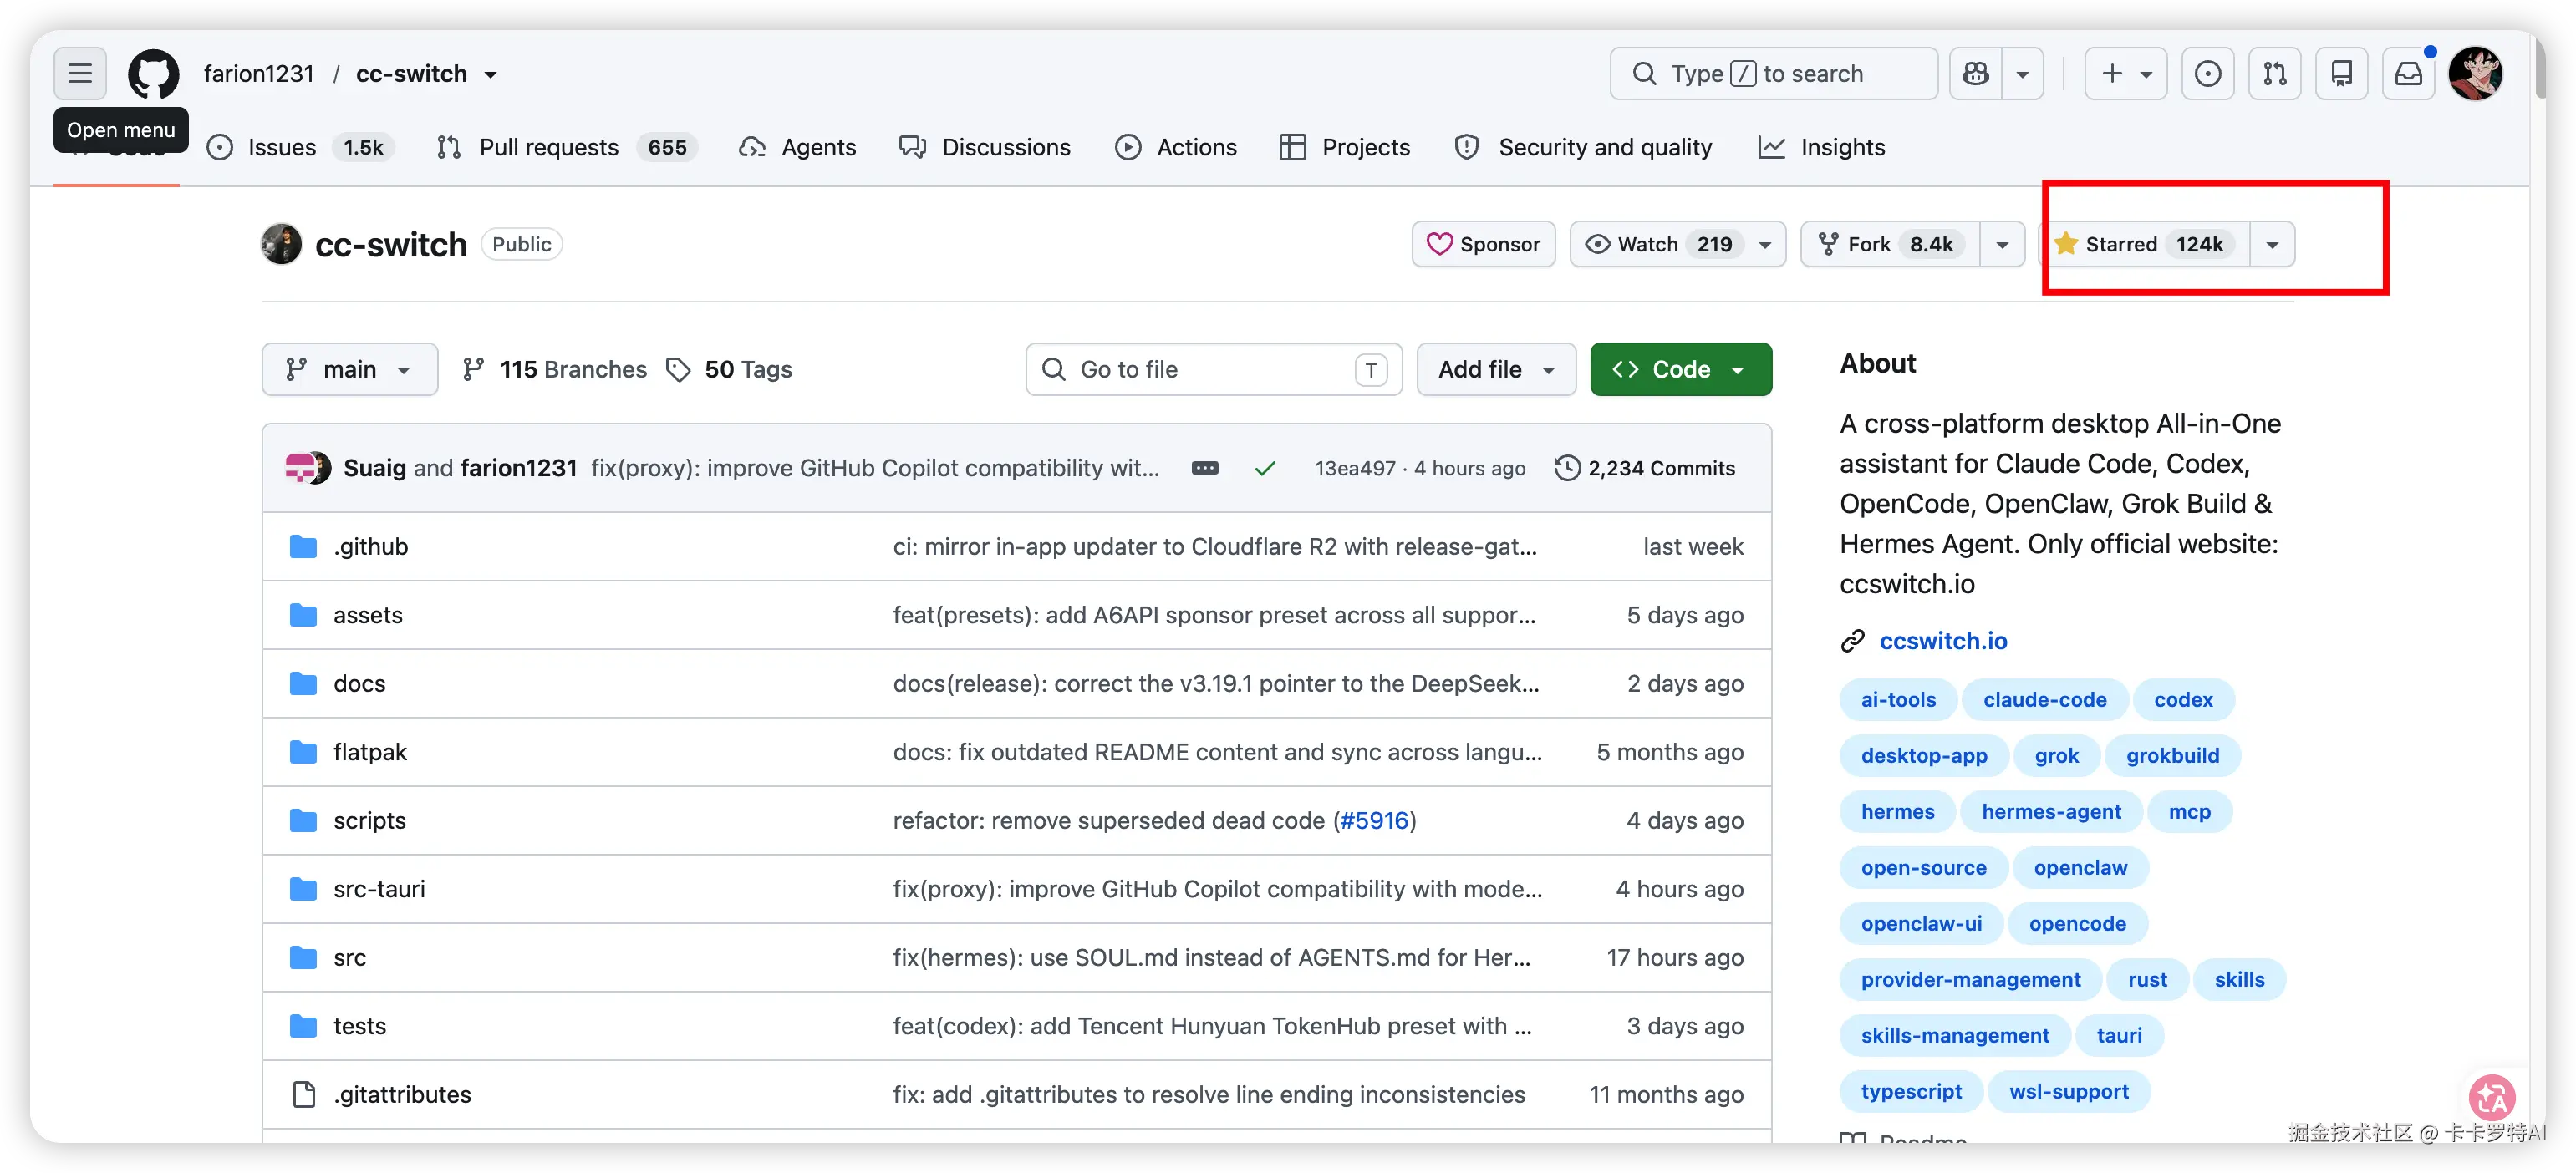Open the Create new plus dropdown

pos(2125,73)
